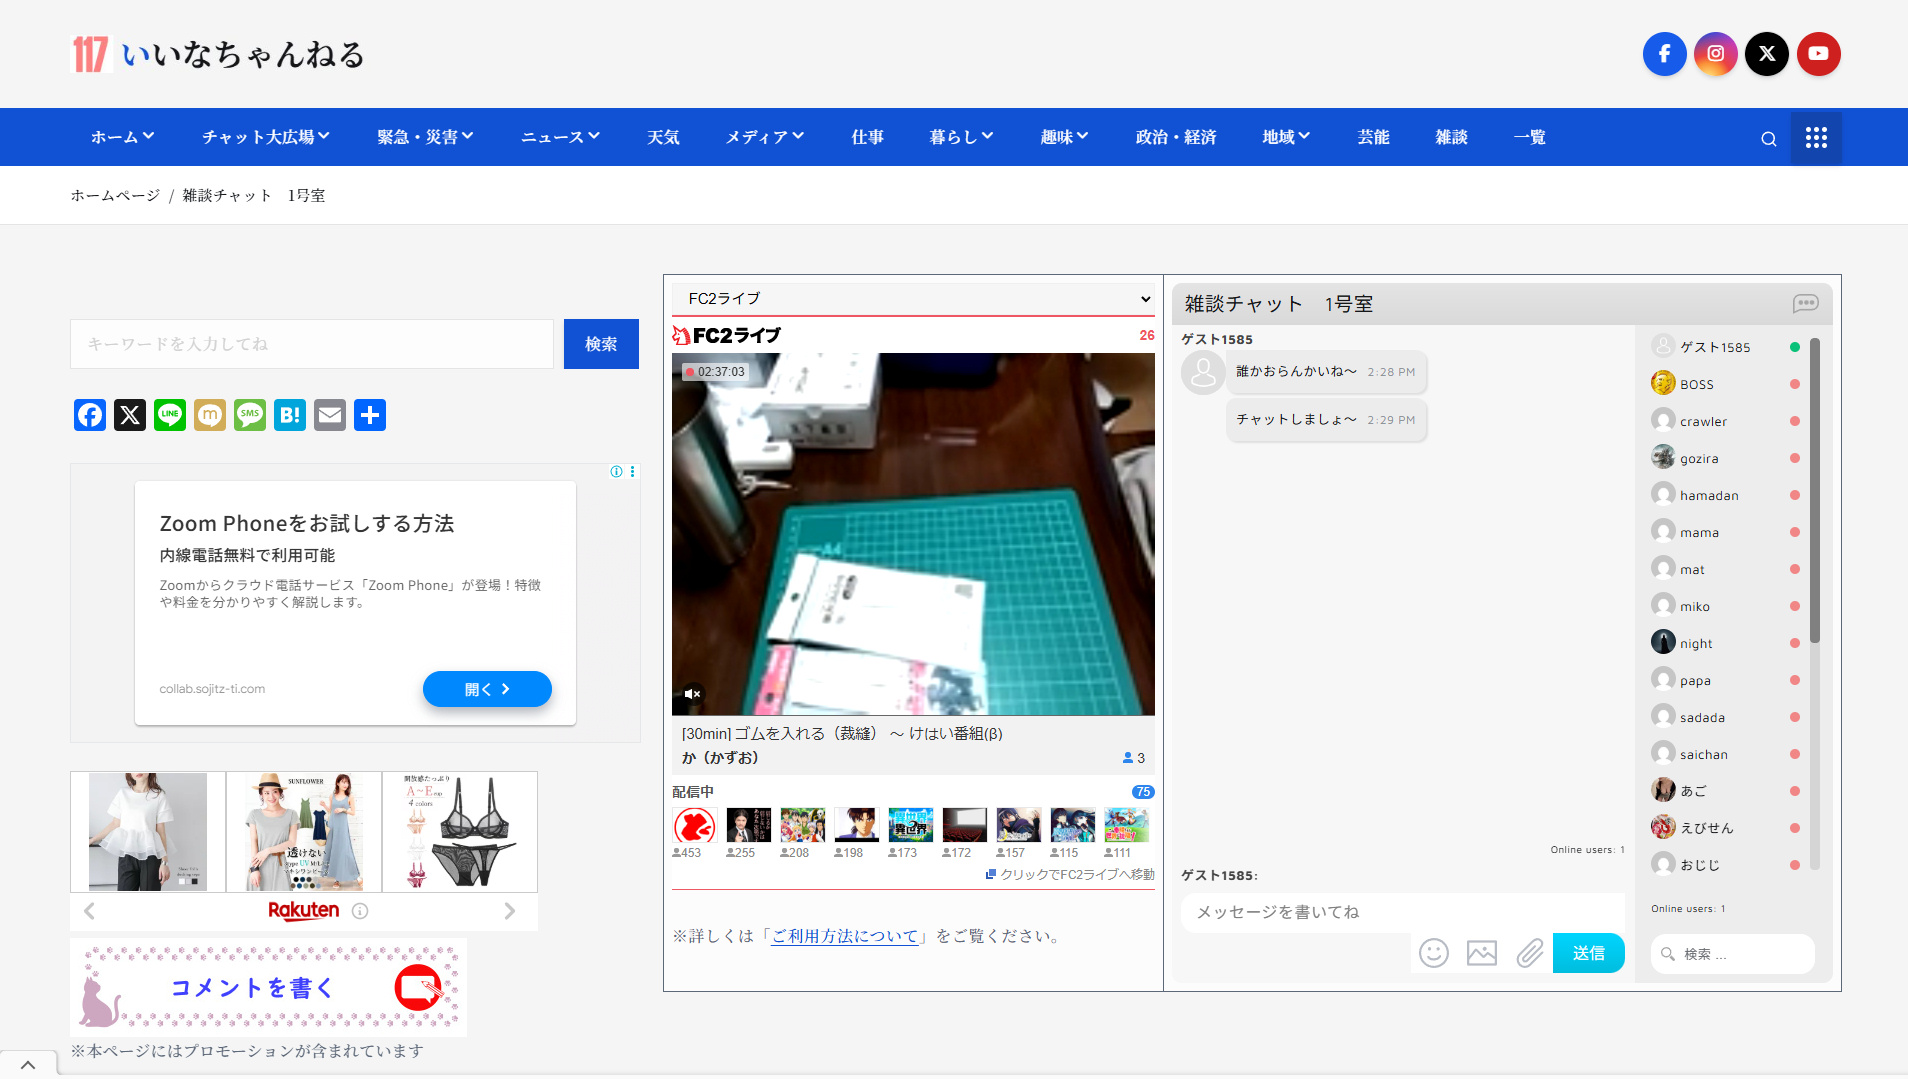Click the ad info icon on Zoom ad
1908x1079 pixels.
(x=616, y=472)
